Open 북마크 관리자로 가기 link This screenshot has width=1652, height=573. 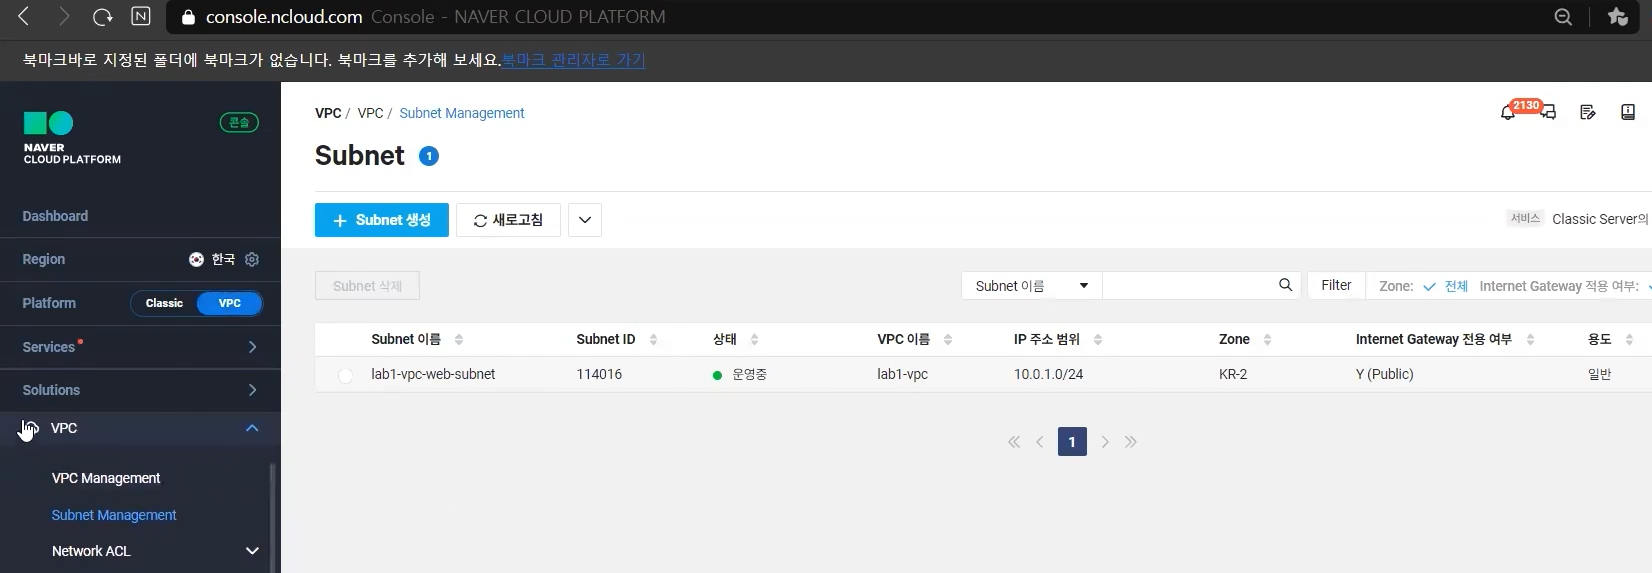coord(573,60)
